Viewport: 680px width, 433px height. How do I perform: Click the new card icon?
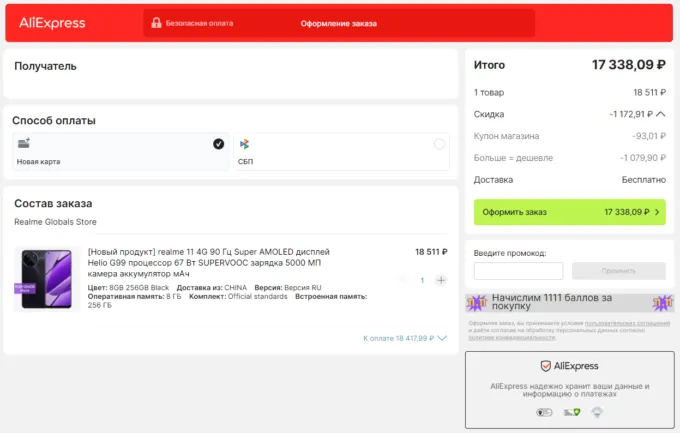point(23,144)
